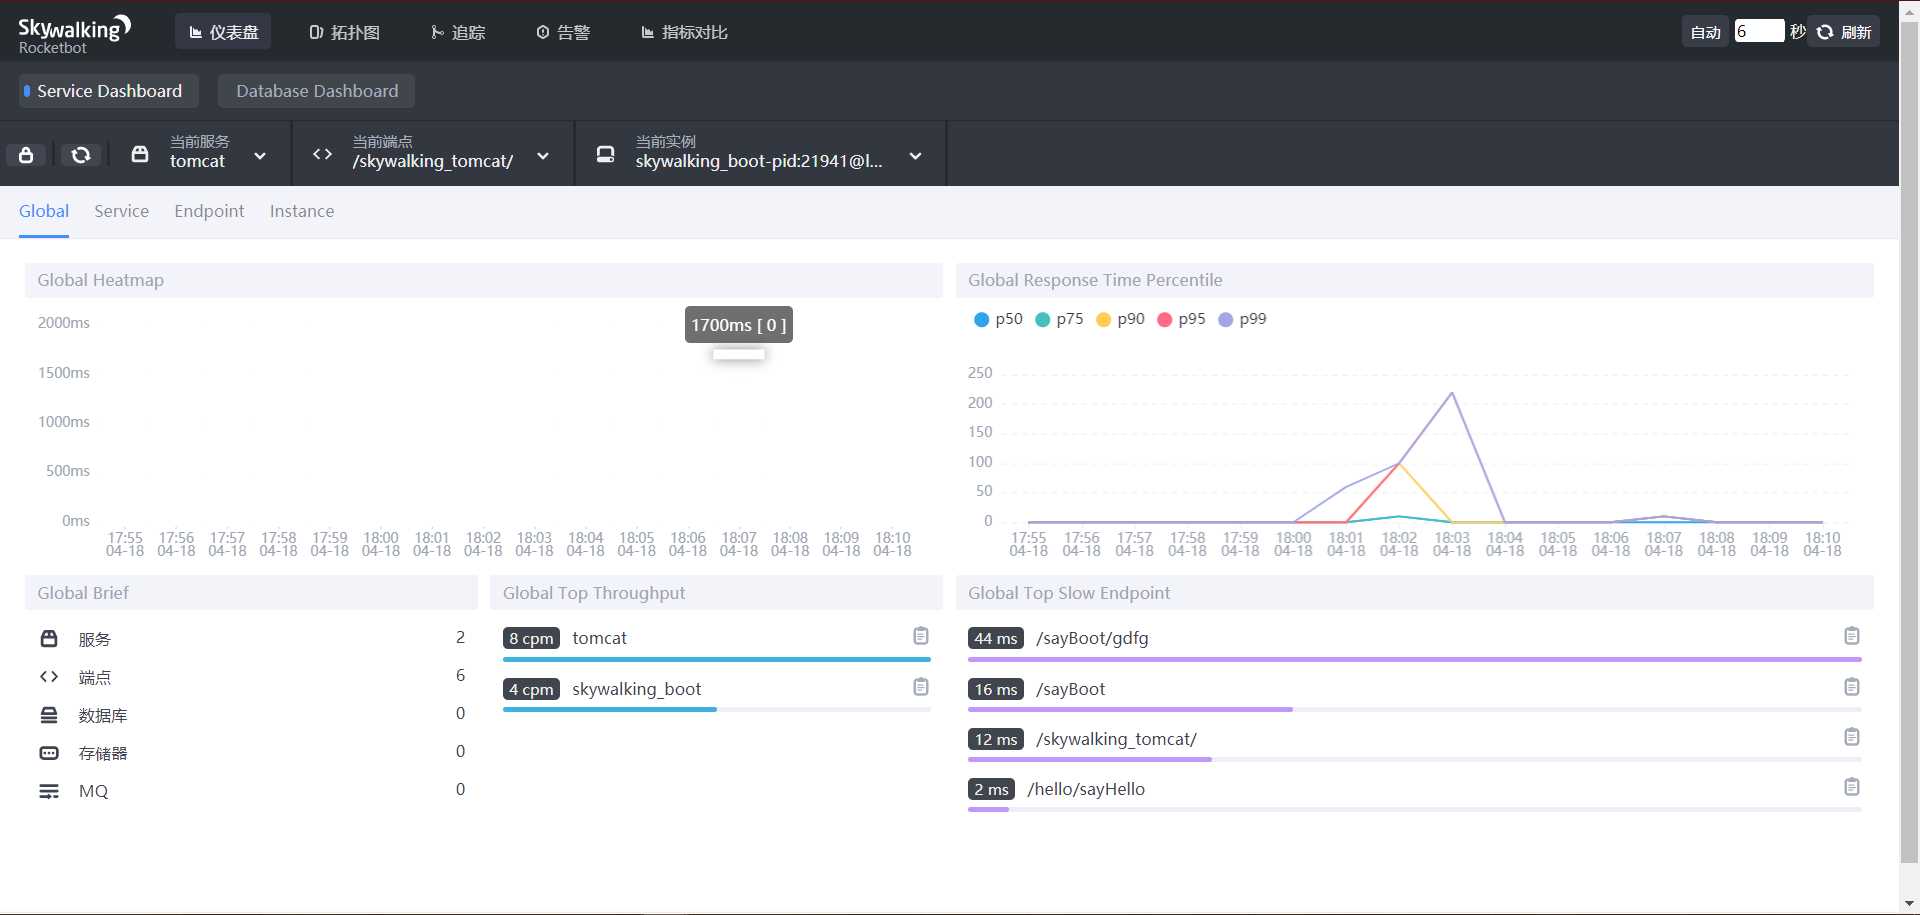Open the 追踪 trace menu
Image resolution: width=1920 pixels, height=915 pixels.
(x=458, y=32)
